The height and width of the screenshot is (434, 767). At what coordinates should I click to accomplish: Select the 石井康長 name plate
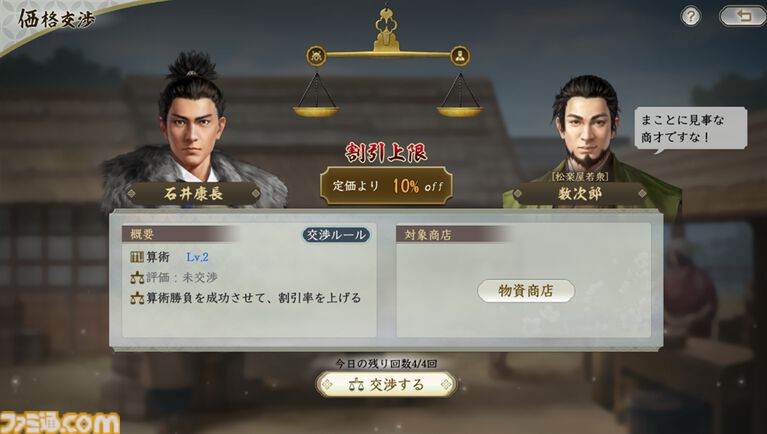pos(193,194)
